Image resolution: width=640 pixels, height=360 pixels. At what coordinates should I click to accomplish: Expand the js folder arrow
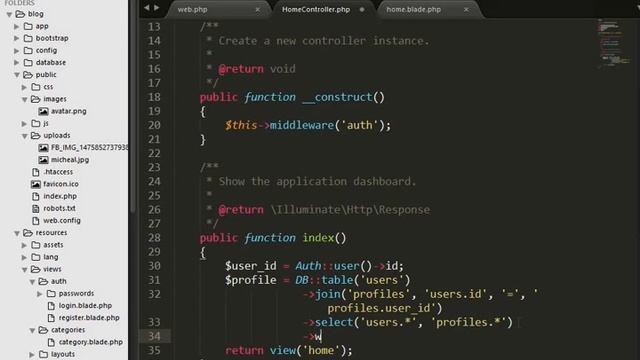[24, 124]
